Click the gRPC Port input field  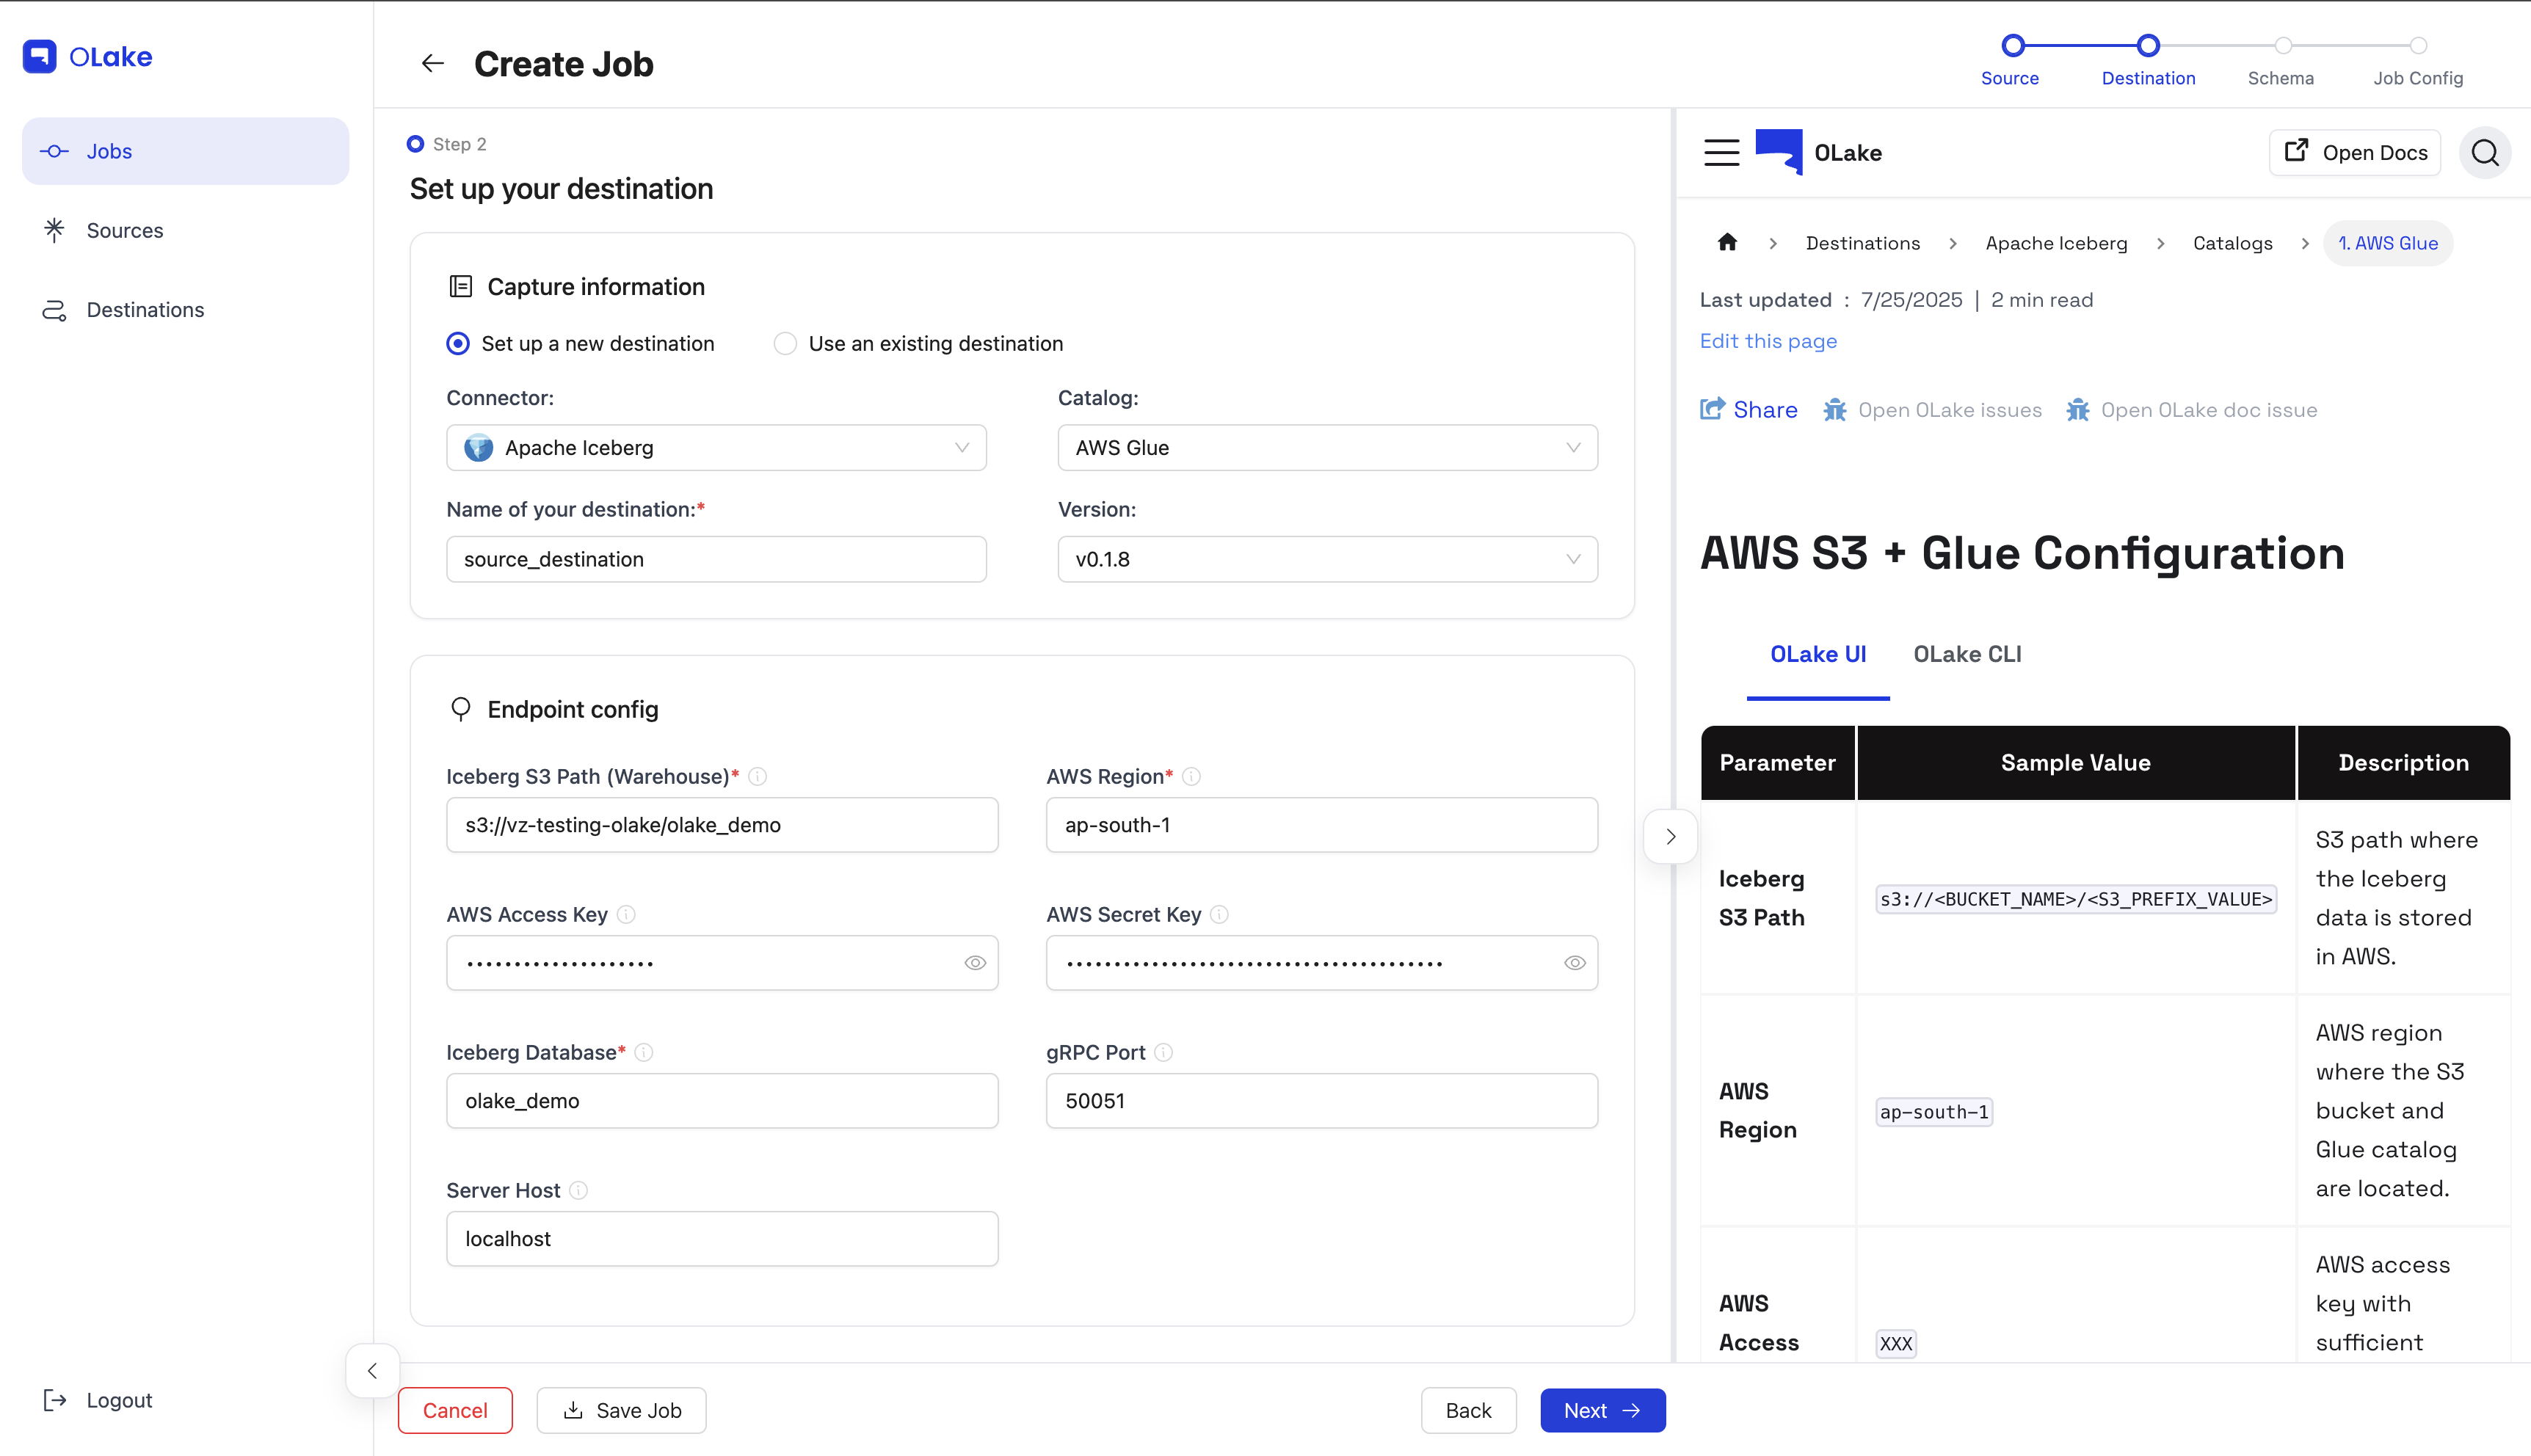pos(1321,1101)
